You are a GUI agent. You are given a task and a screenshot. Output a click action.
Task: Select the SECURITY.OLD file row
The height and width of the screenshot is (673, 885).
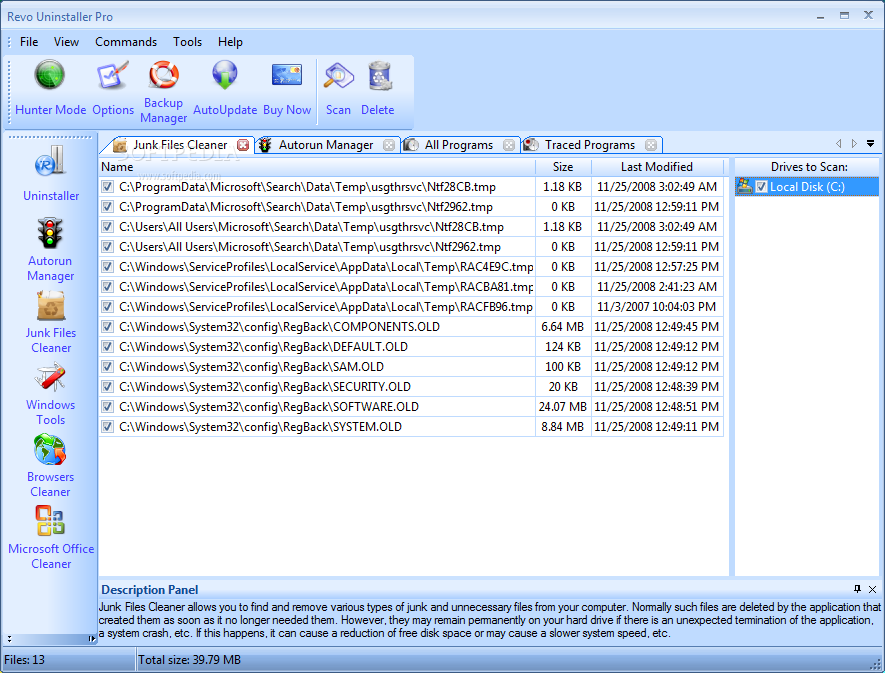point(411,387)
